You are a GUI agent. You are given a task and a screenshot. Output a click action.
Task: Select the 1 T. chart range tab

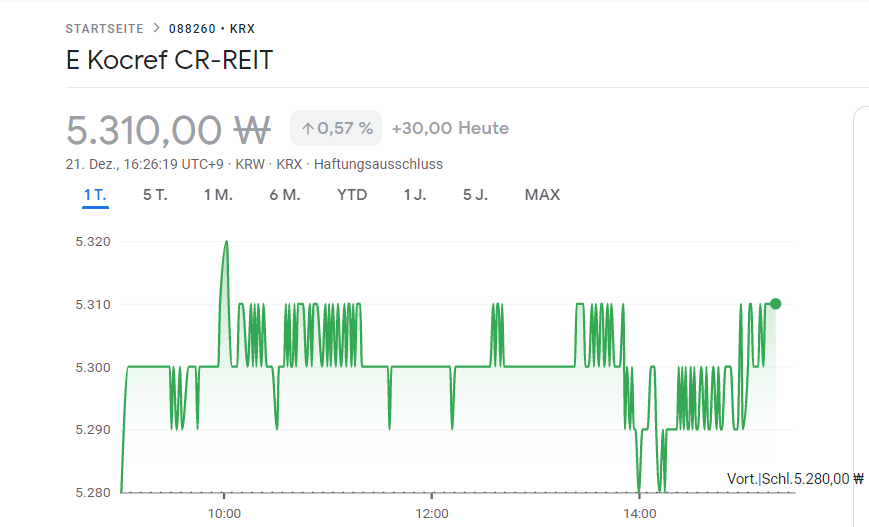[x=95, y=195]
